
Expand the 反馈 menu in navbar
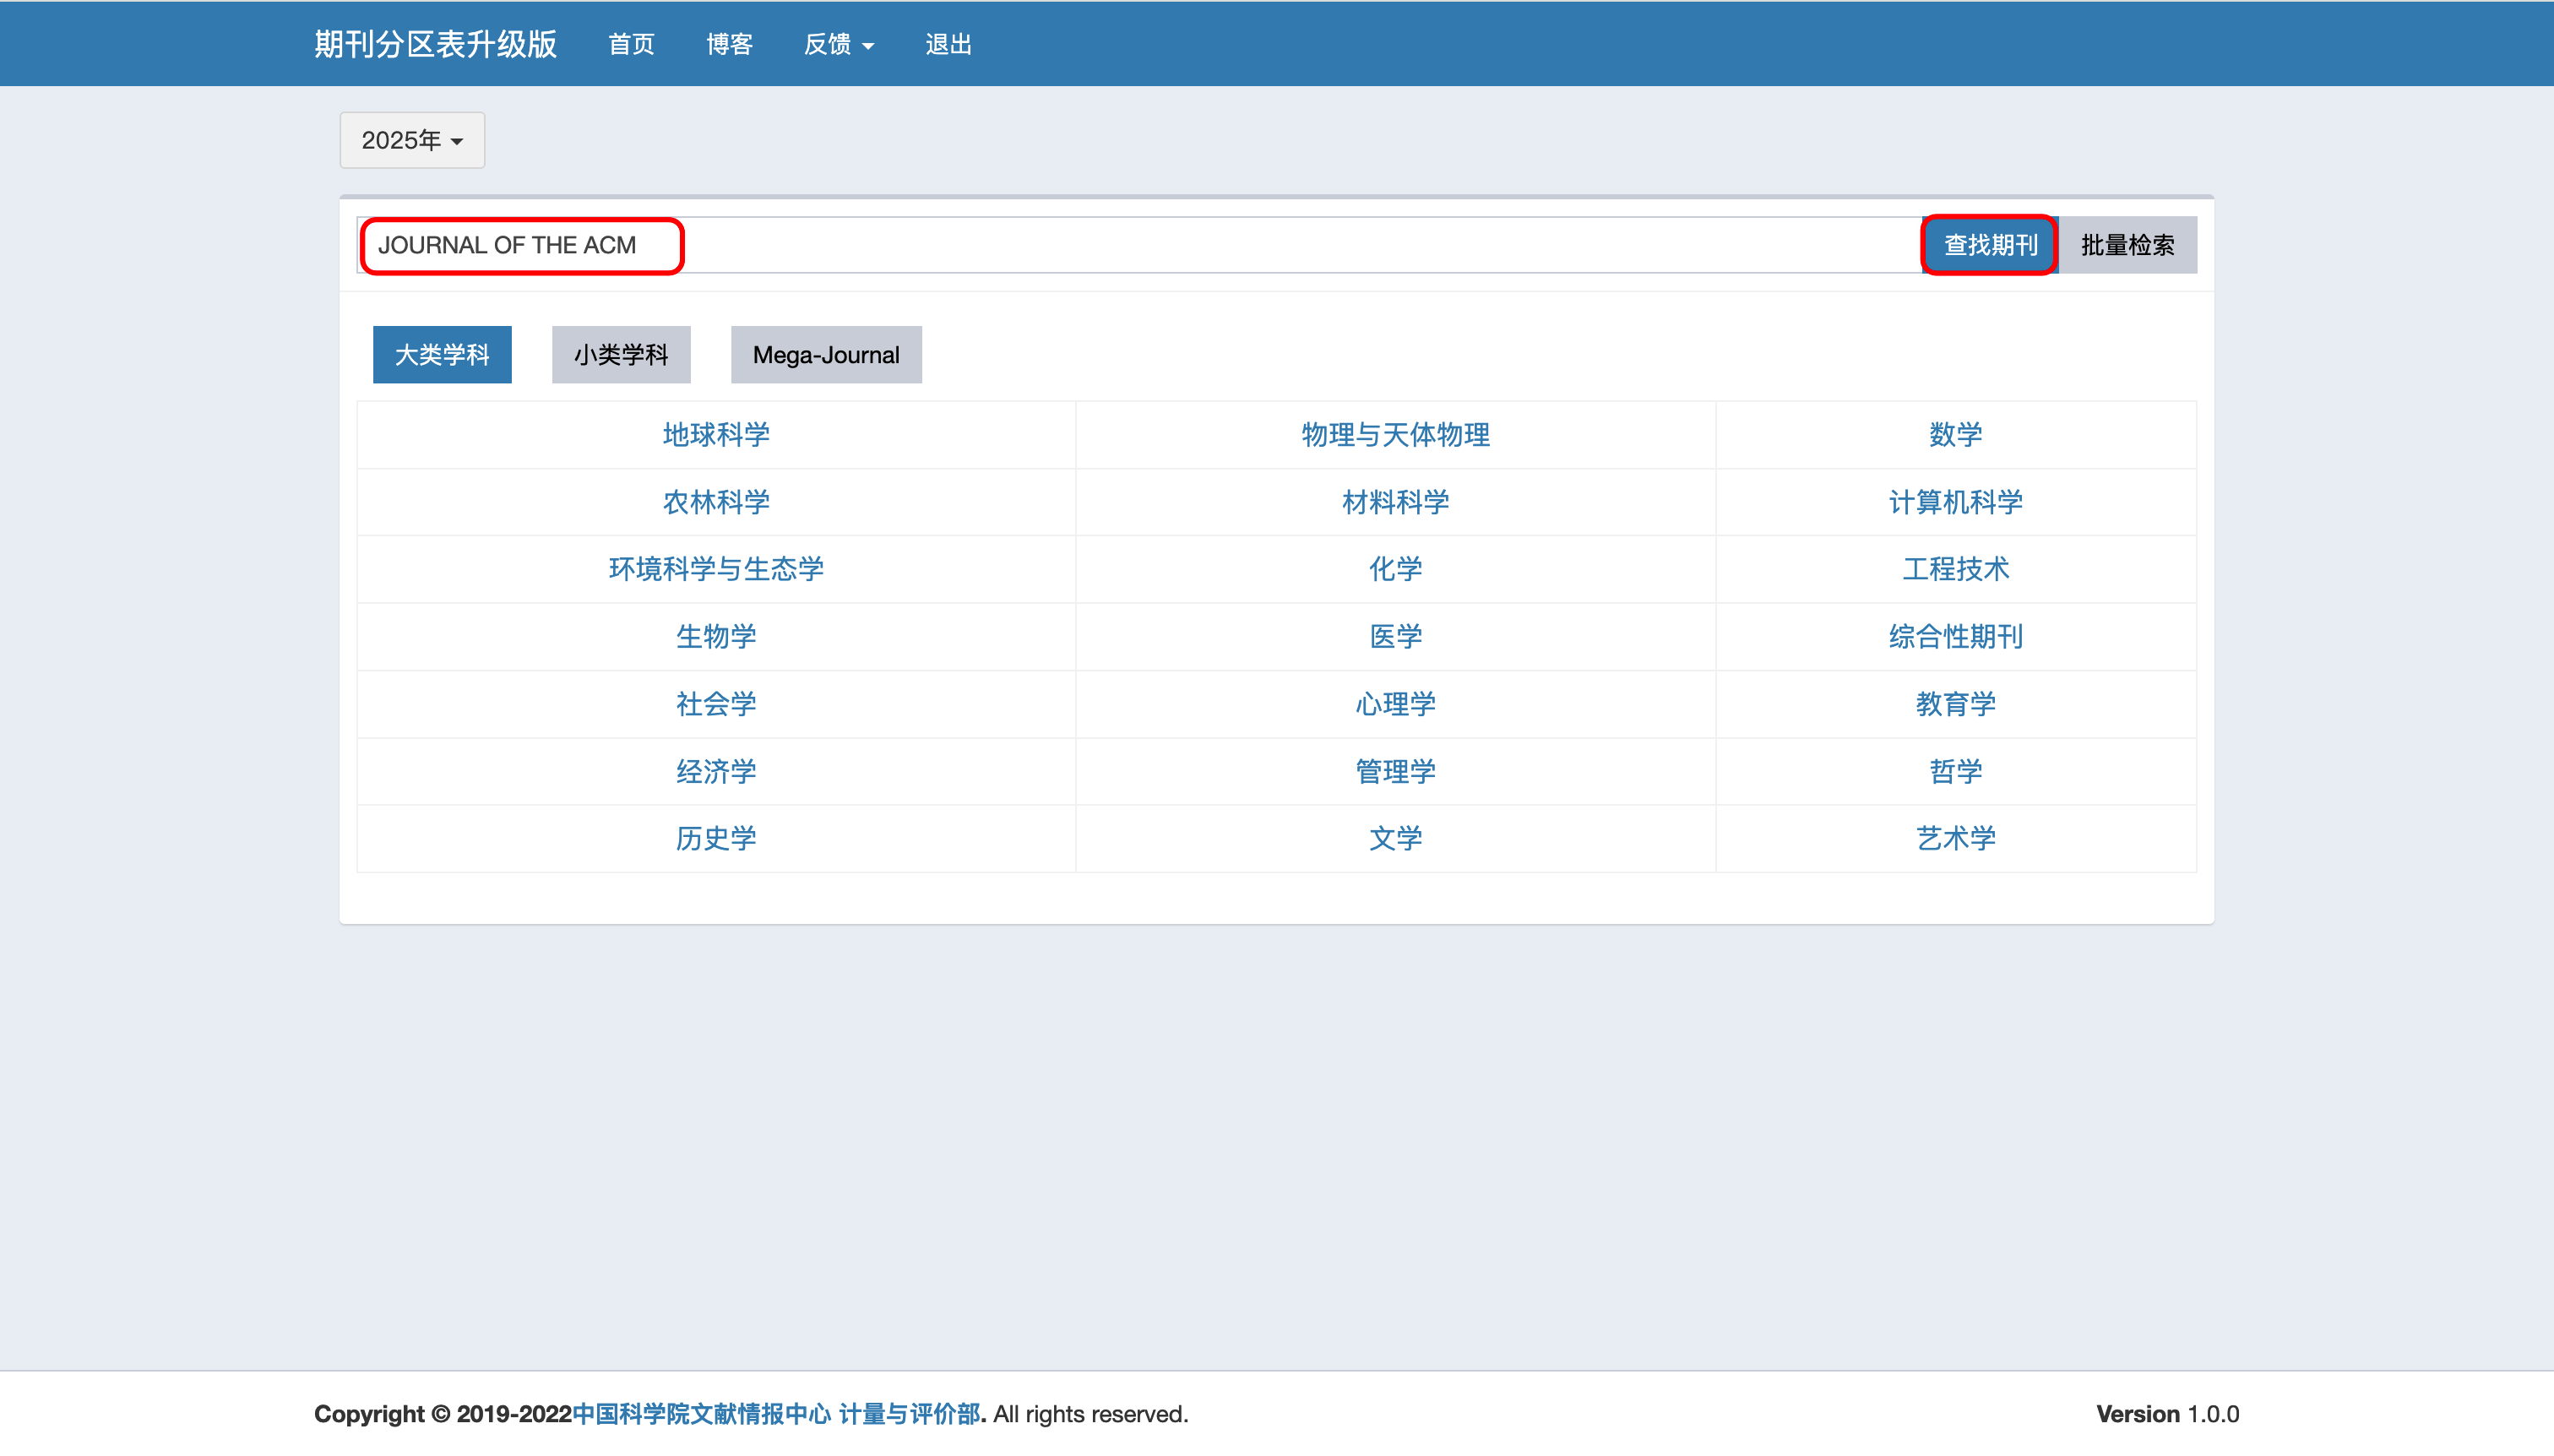(x=838, y=44)
